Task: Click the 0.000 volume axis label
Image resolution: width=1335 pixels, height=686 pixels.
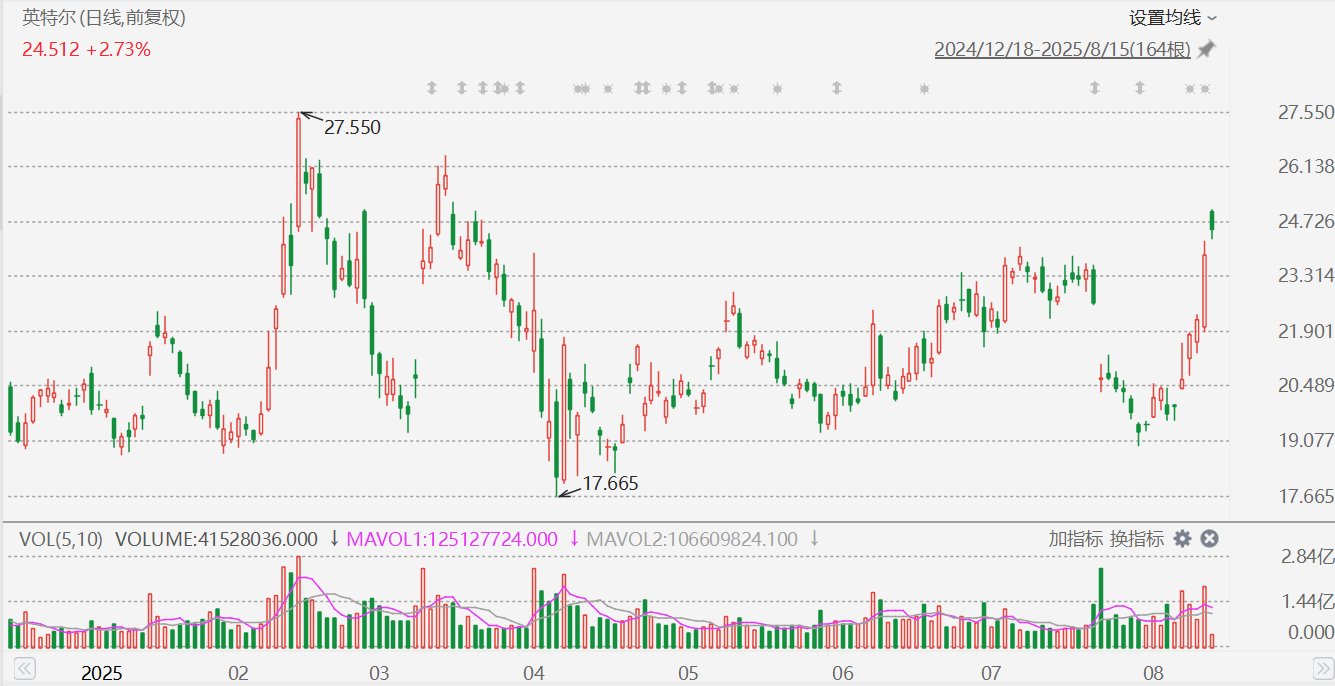Action: 1311,632
